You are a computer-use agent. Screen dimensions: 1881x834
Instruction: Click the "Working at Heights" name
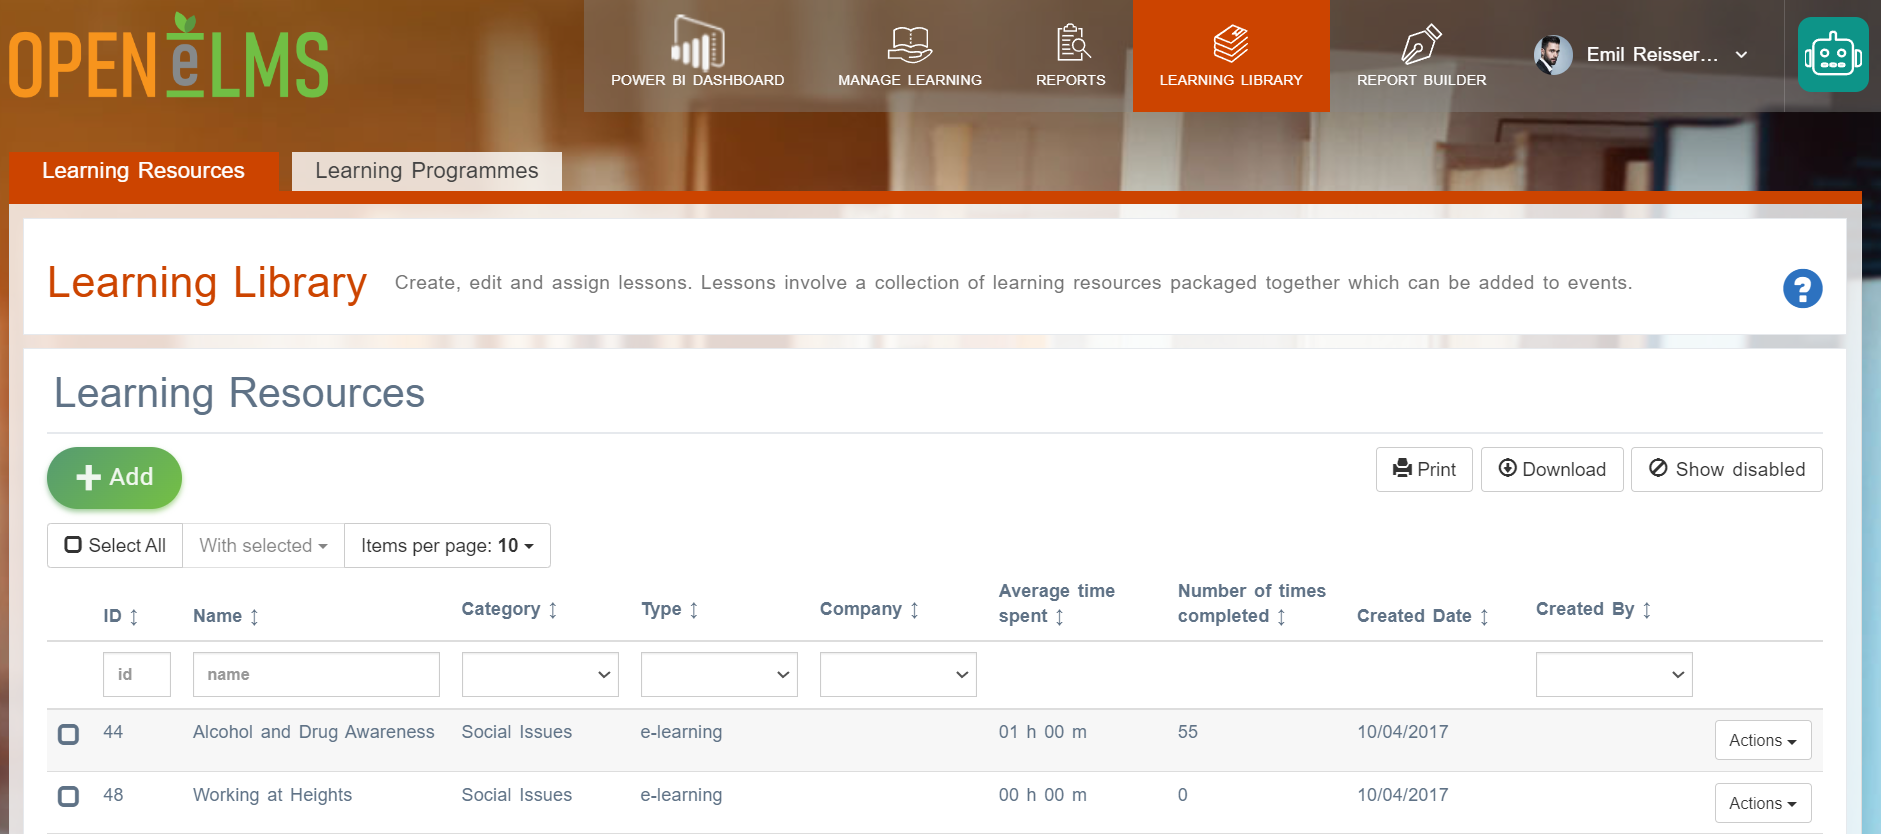pyautogui.click(x=272, y=795)
